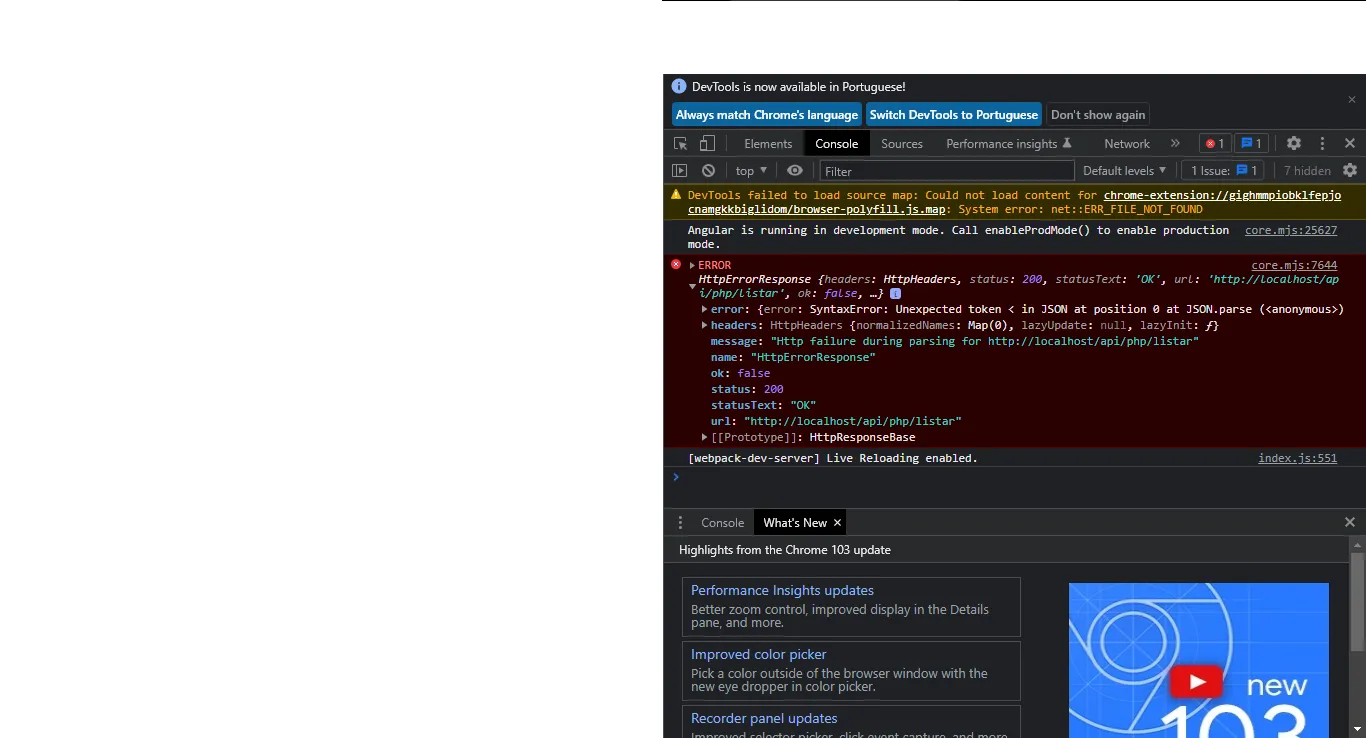Screen dimensions: 1366x738
Task: Open the DevTools three-dot customize menu
Action: pyautogui.click(x=1322, y=144)
